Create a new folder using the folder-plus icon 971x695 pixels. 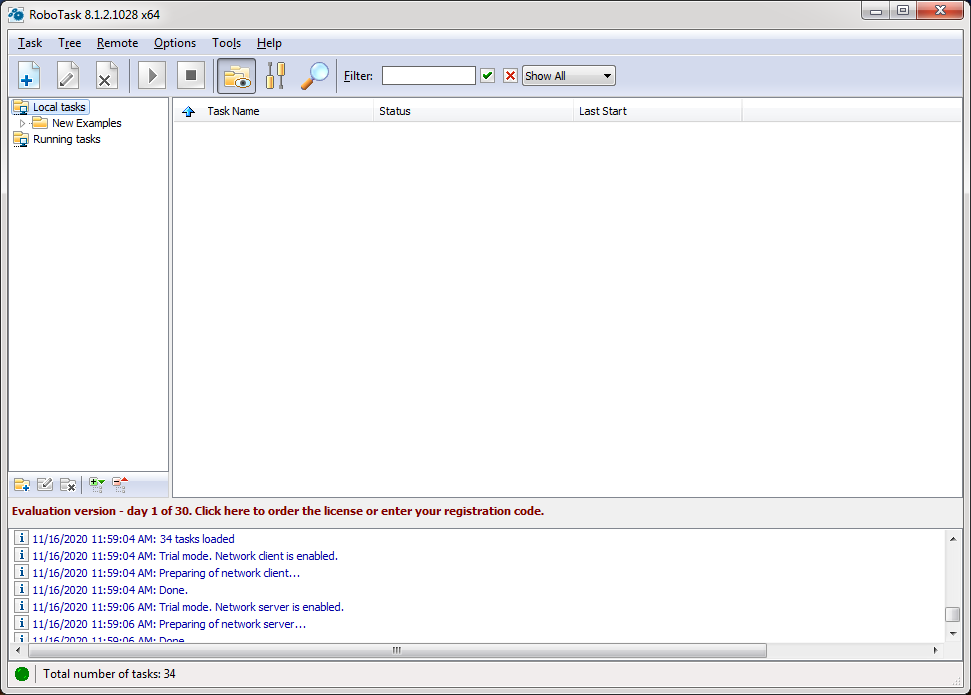pos(21,484)
